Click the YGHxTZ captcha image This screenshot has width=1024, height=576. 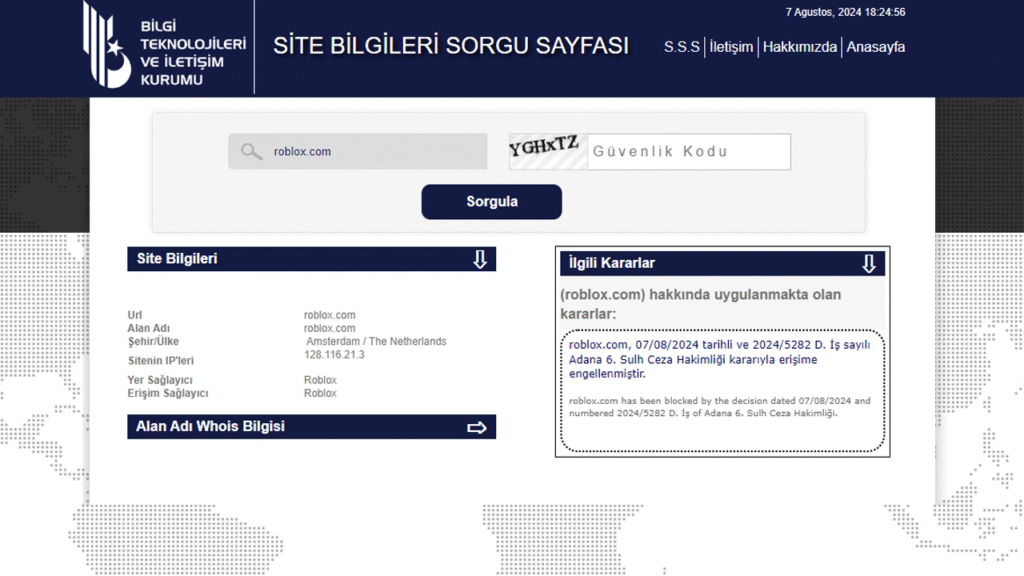[x=548, y=152]
